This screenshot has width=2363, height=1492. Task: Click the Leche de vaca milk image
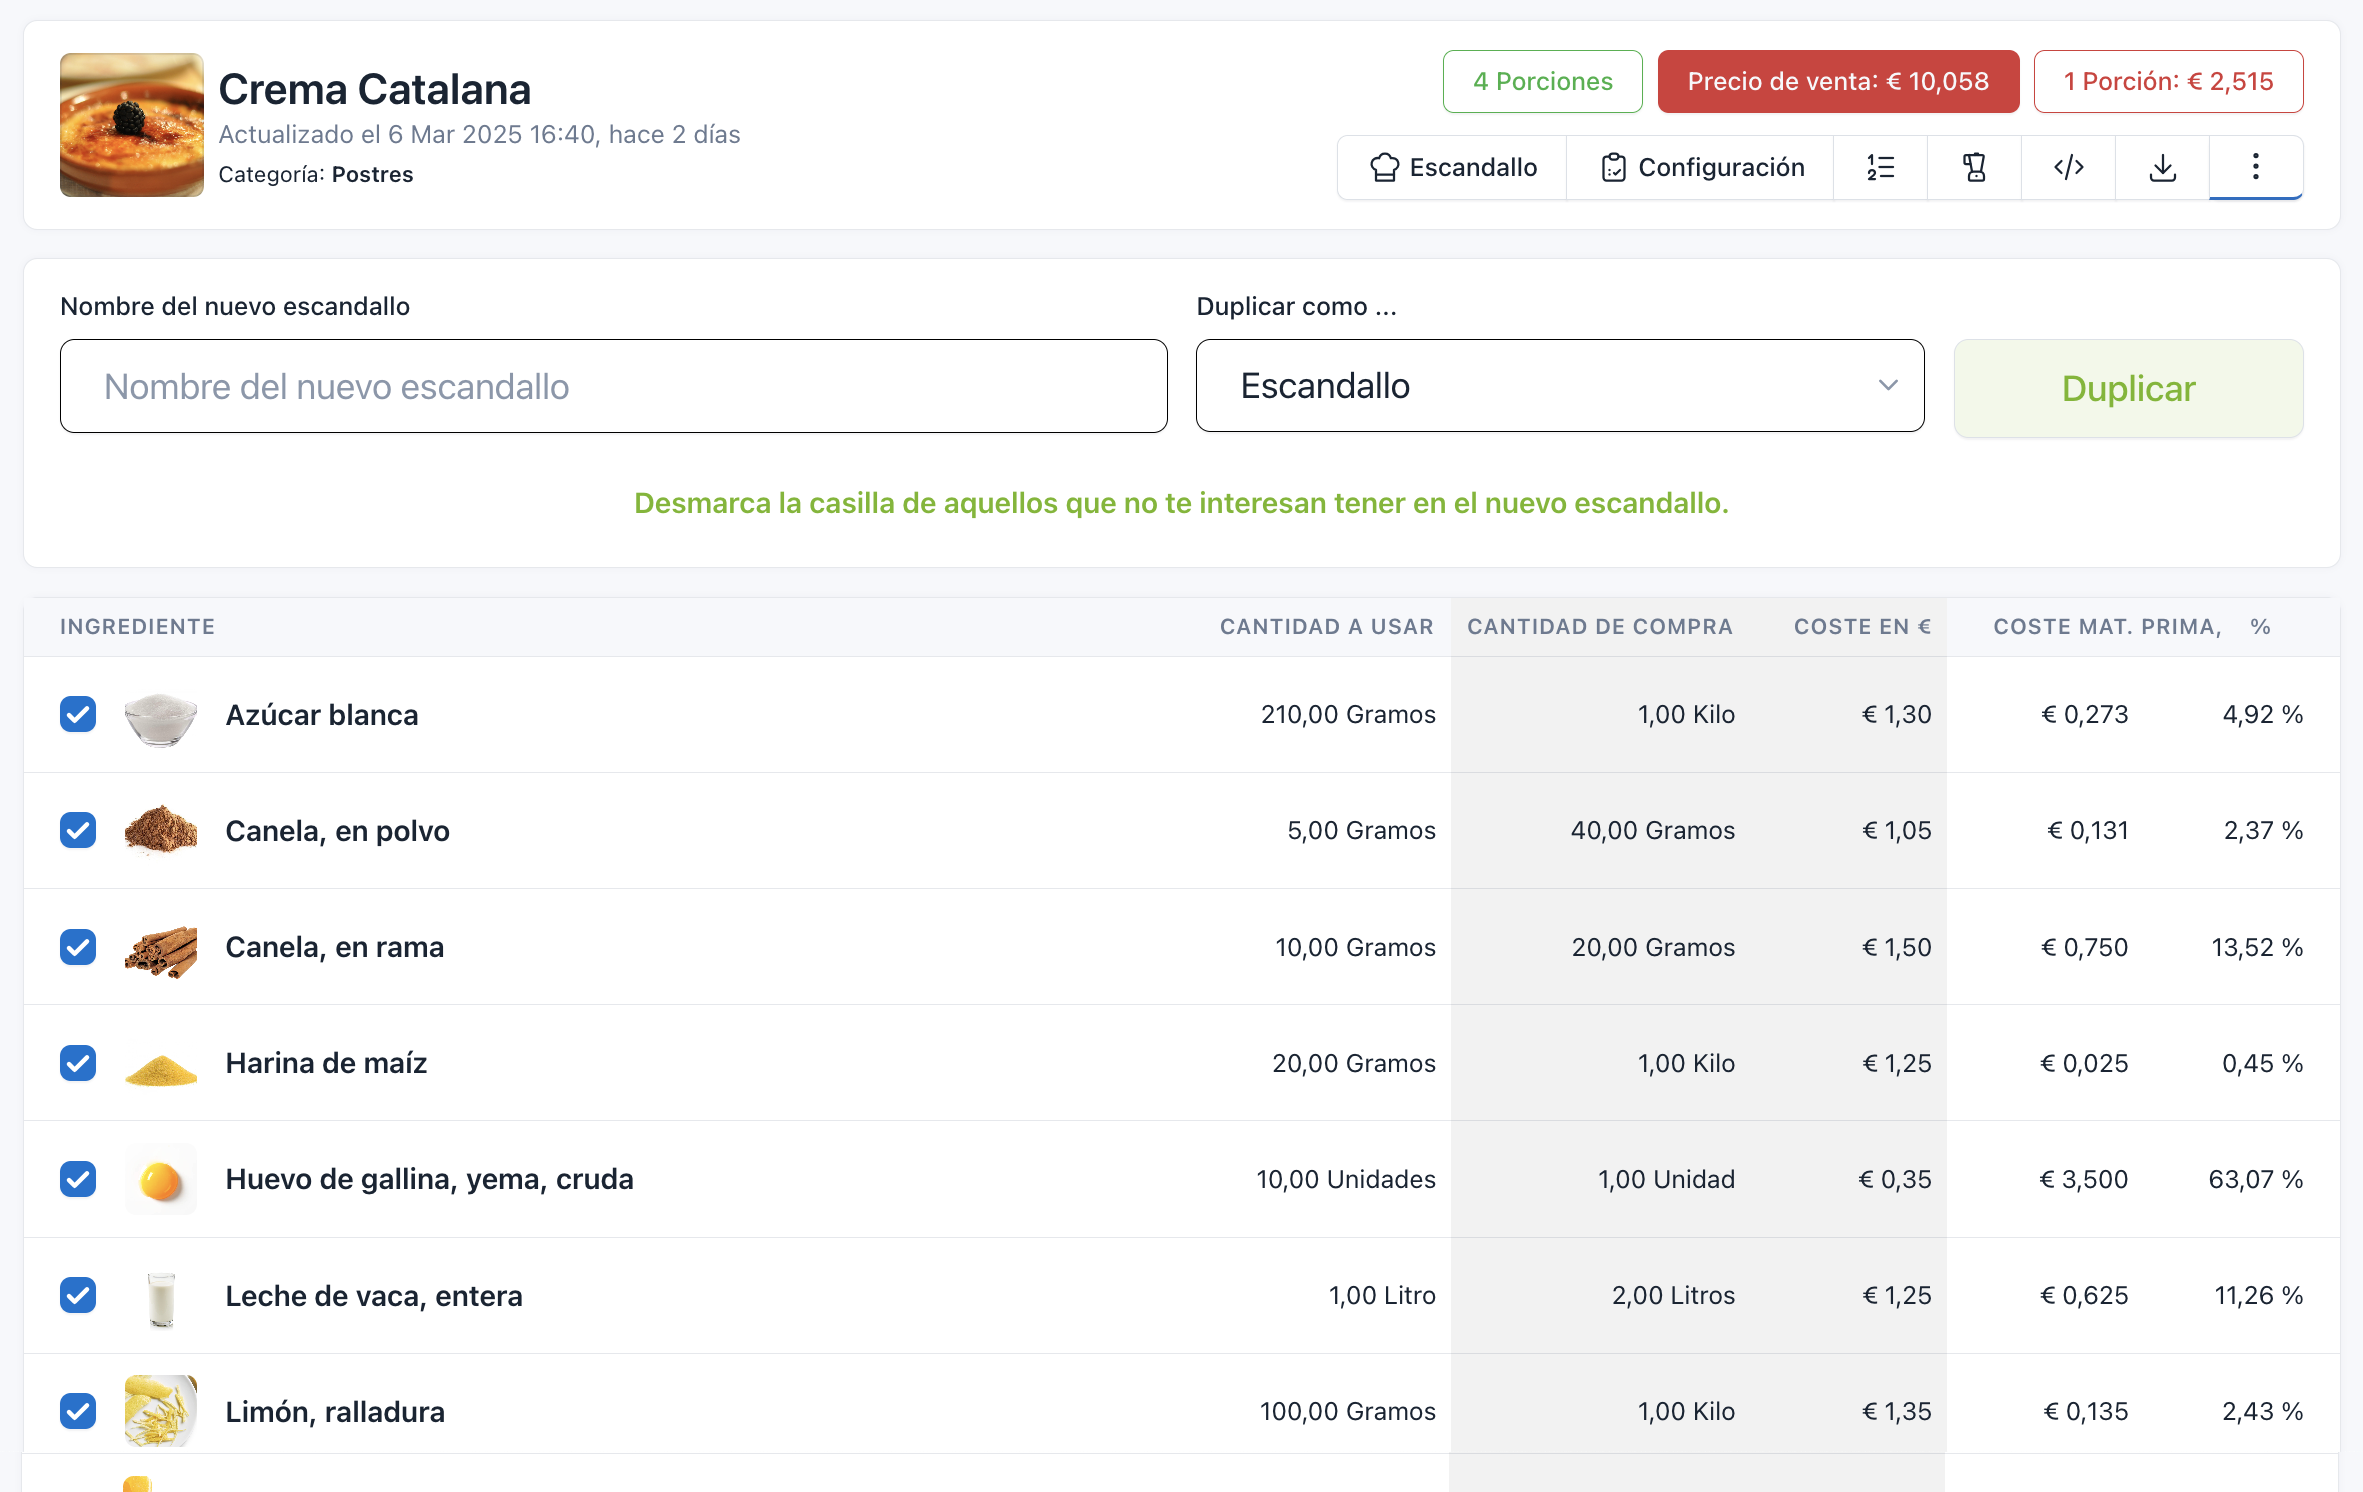coord(161,1298)
